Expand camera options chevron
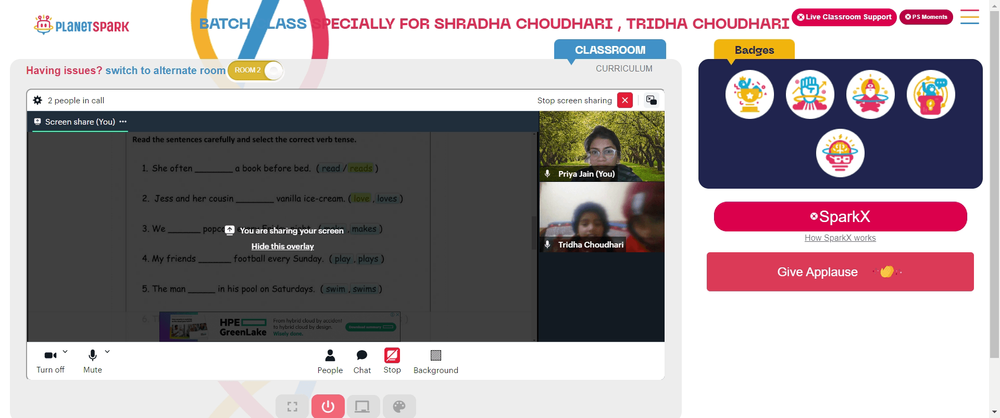The image size is (1000, 418). click(x=65, y=351)
